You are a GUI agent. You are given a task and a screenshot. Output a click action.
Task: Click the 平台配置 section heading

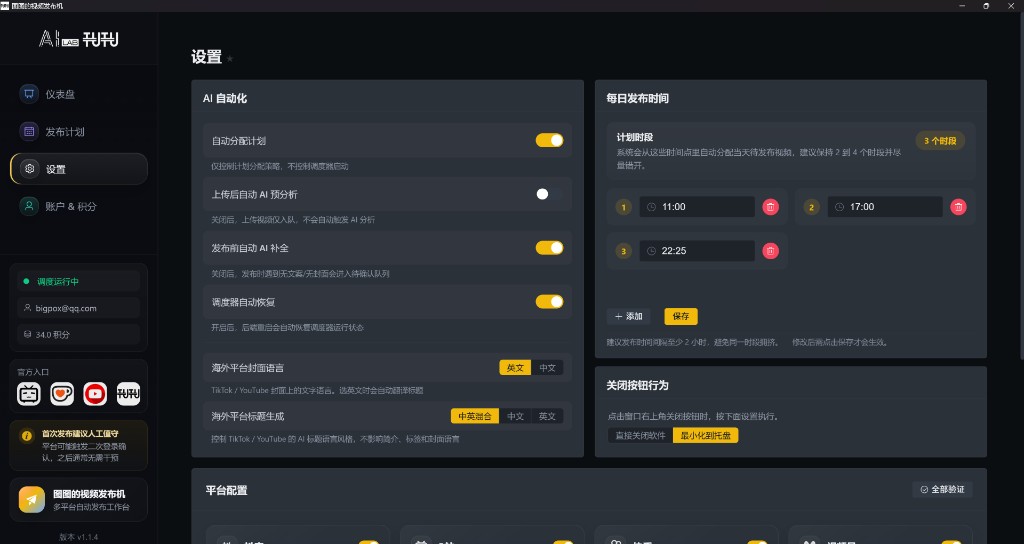click(227, 490)
